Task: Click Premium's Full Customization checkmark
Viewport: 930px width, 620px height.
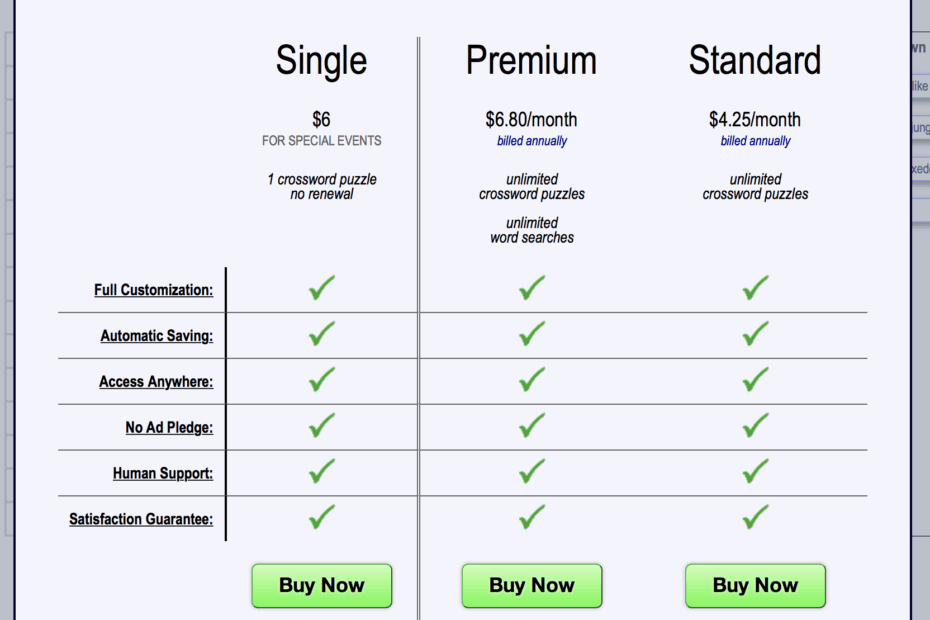Action: pyautogui.click(x=532, y=289)
